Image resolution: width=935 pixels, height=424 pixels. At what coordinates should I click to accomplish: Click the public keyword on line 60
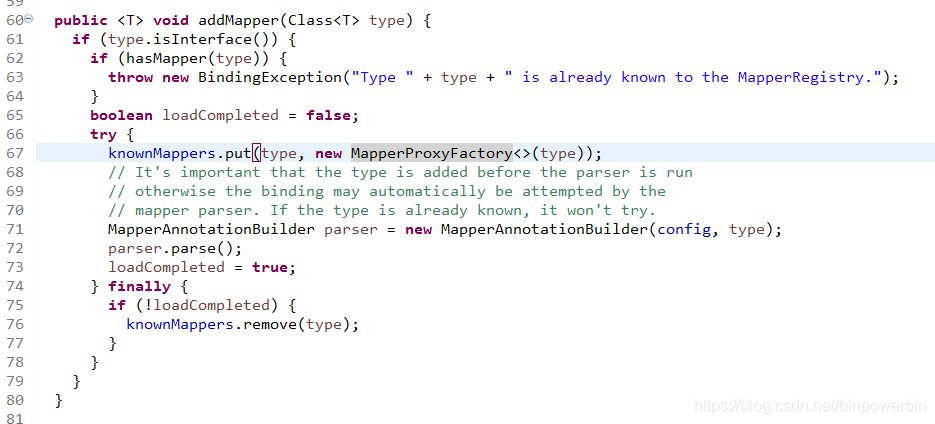(x=81, y=20)
